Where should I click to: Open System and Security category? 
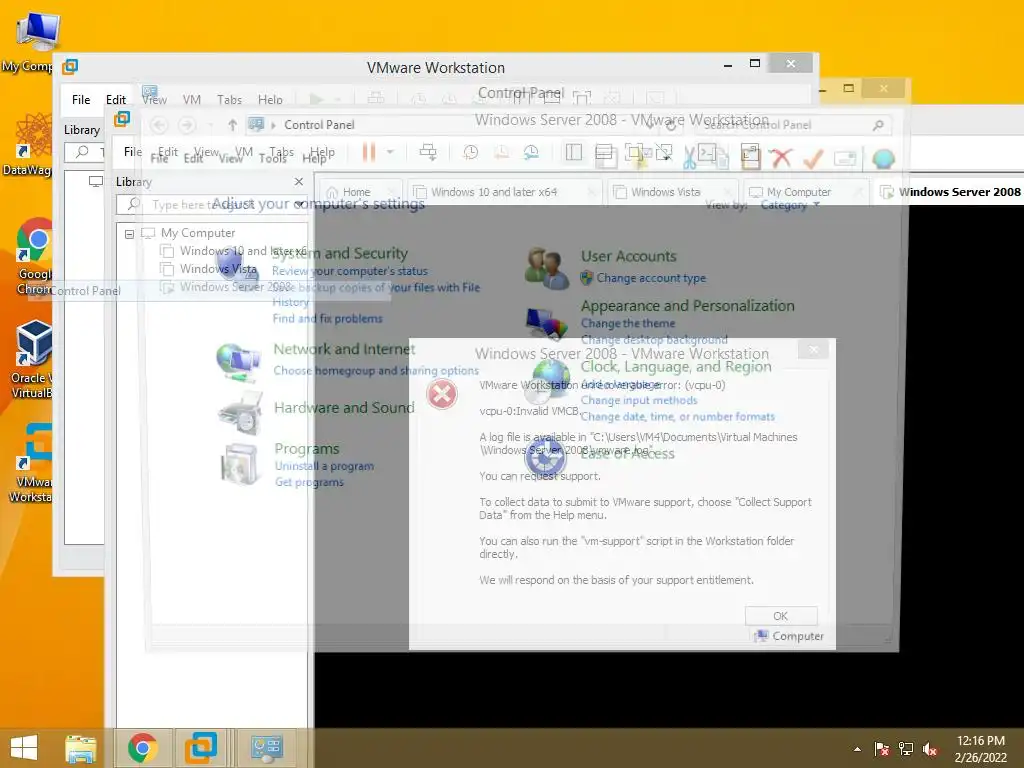click(x=340, y=253)
